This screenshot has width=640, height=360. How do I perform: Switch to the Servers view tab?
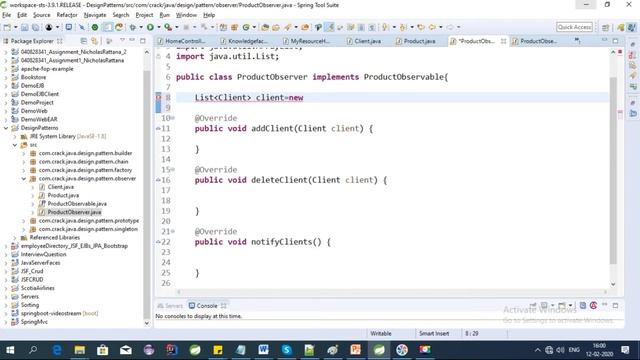point(170,306)
